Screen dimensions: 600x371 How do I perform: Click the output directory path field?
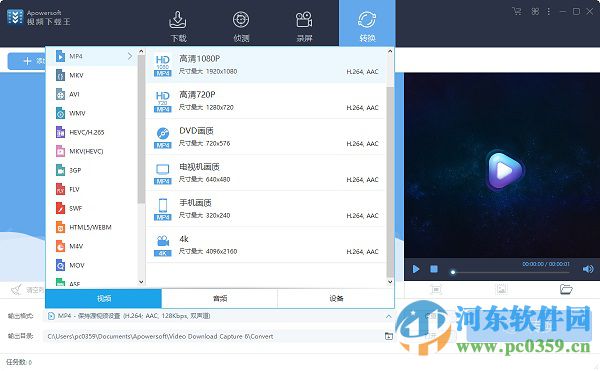tap(213, 337)
